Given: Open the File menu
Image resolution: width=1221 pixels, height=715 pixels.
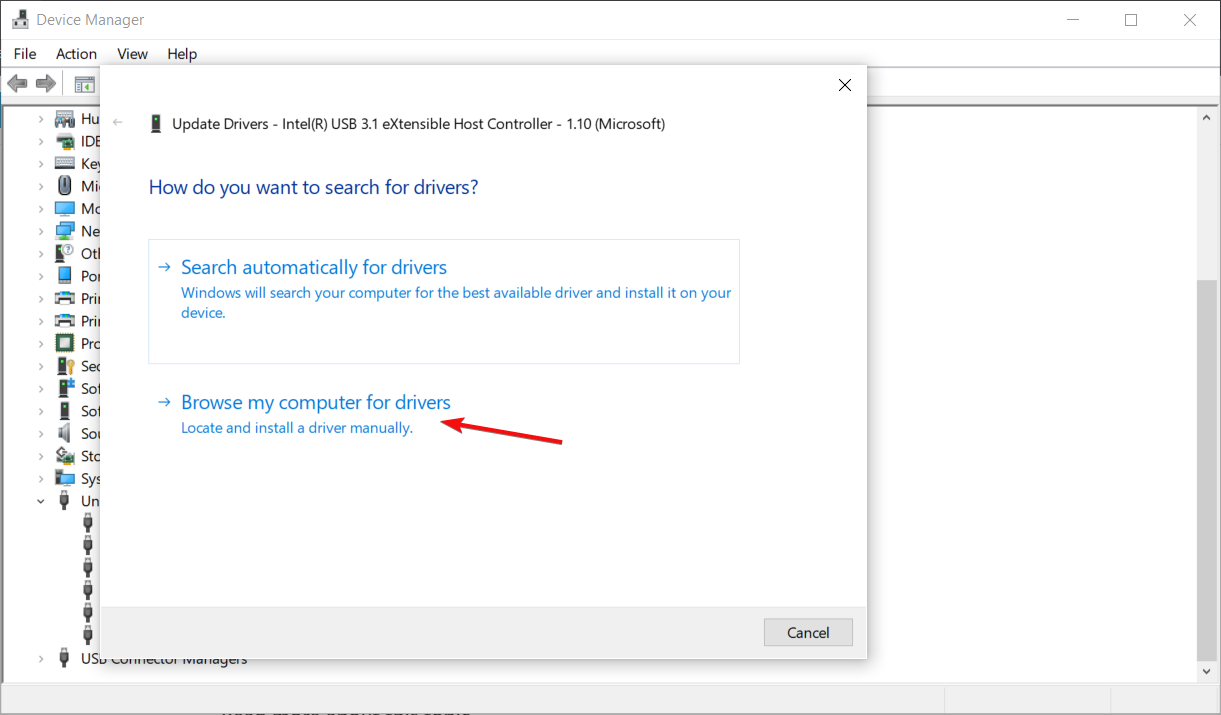Looking at the screenshot, I should [25, 54].
